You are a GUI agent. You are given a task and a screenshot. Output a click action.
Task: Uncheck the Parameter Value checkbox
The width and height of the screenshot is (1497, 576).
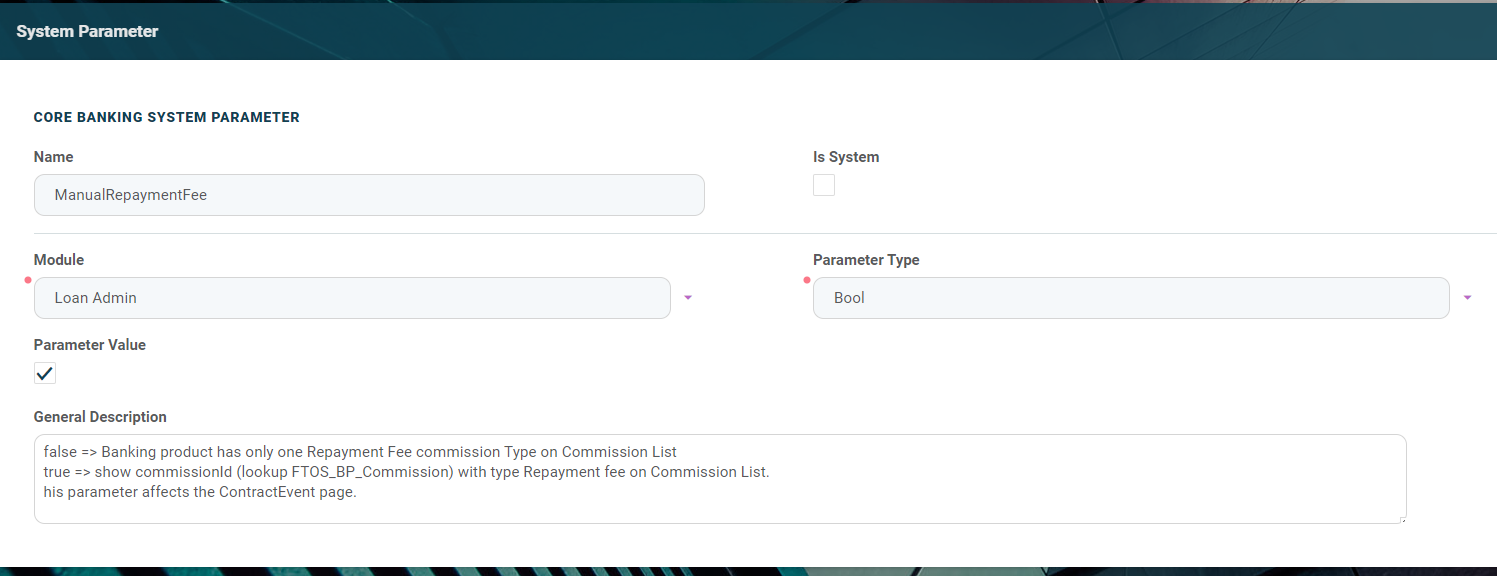pyautogui.click(x=45, y=373)
